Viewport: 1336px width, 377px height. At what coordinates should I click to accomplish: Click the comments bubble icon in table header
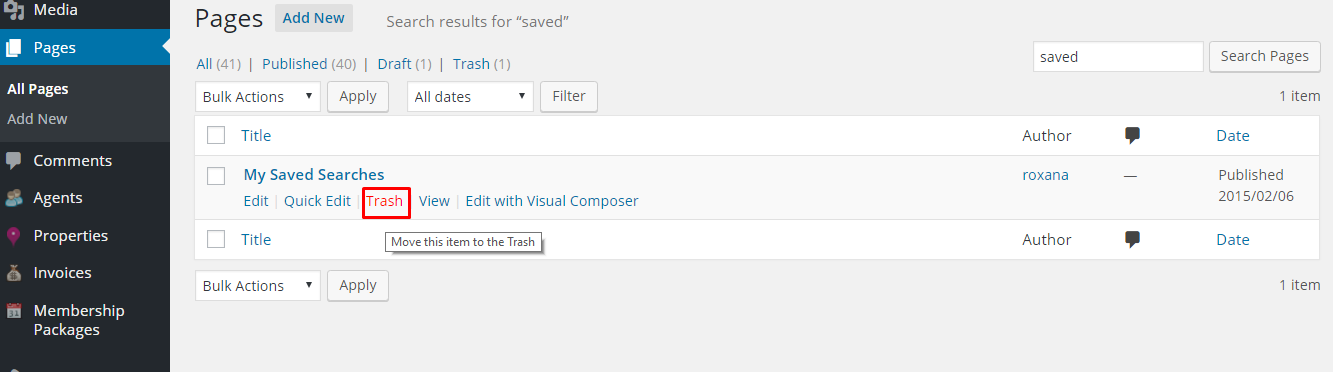(x=1133, y=136)
